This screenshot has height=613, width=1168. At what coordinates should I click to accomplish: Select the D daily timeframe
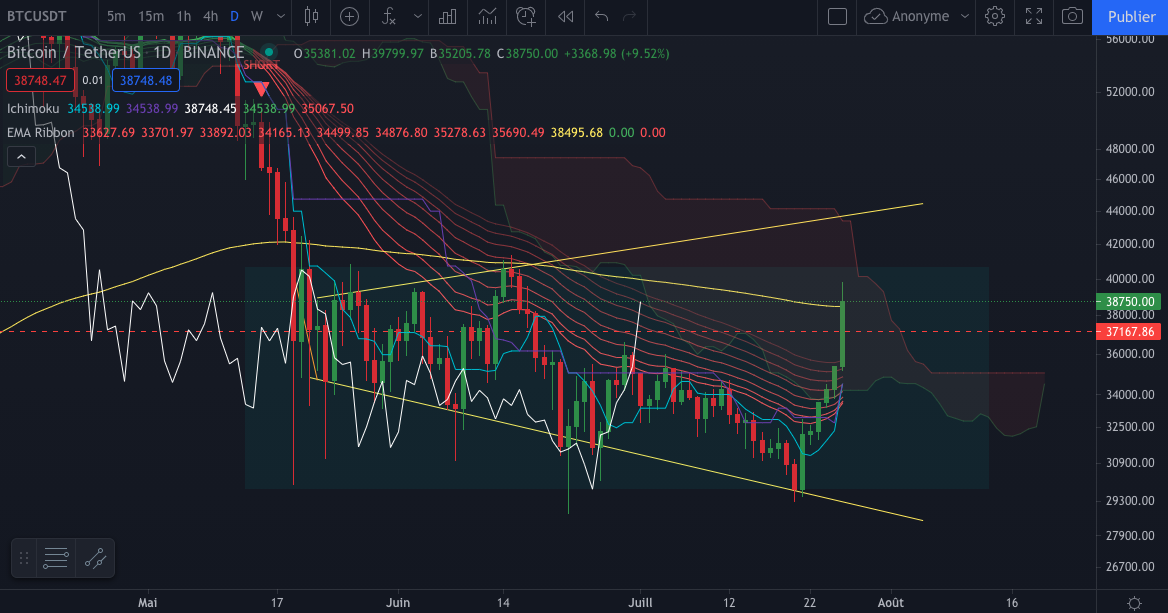coord(234,17)
